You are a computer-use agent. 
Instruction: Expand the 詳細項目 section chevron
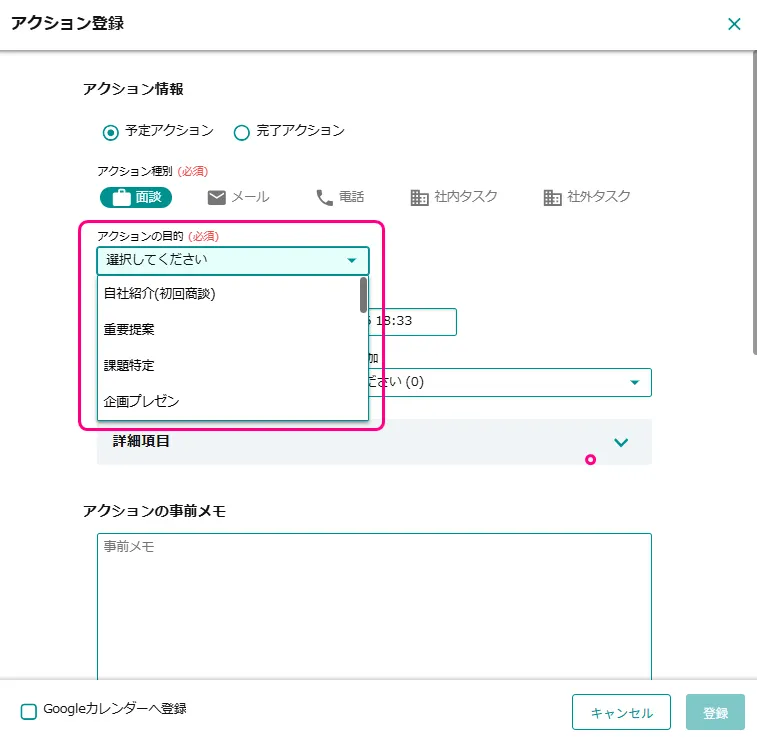click(x=621, y=442)
